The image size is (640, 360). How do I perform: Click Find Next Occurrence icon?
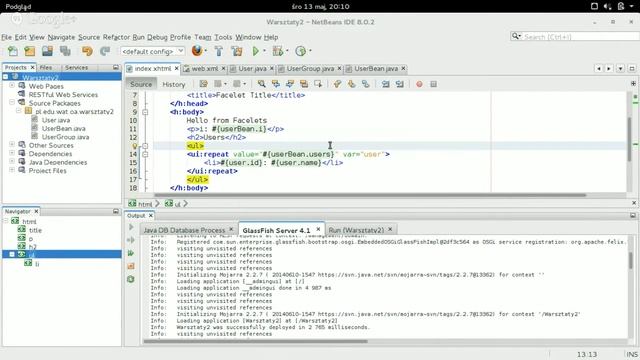[290, 84]
